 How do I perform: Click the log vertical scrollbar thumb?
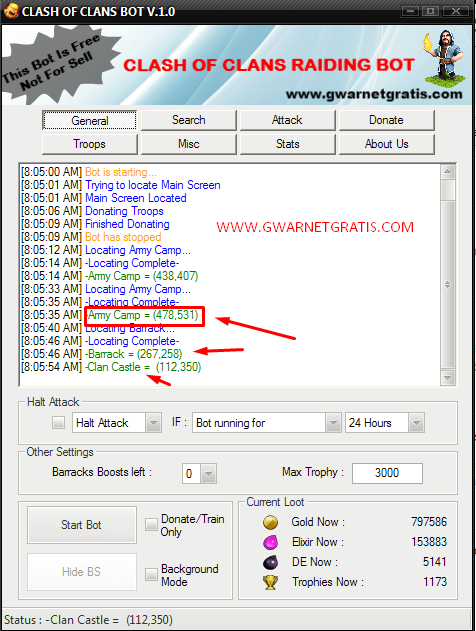[x=448, y=190]
